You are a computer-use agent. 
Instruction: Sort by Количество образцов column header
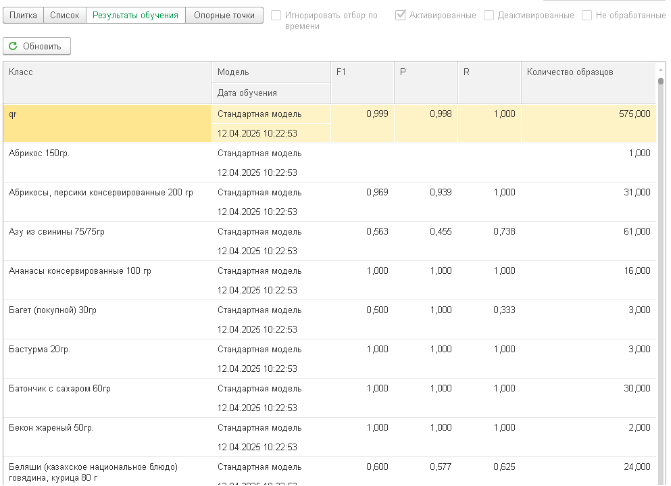(x=587, y=73)
